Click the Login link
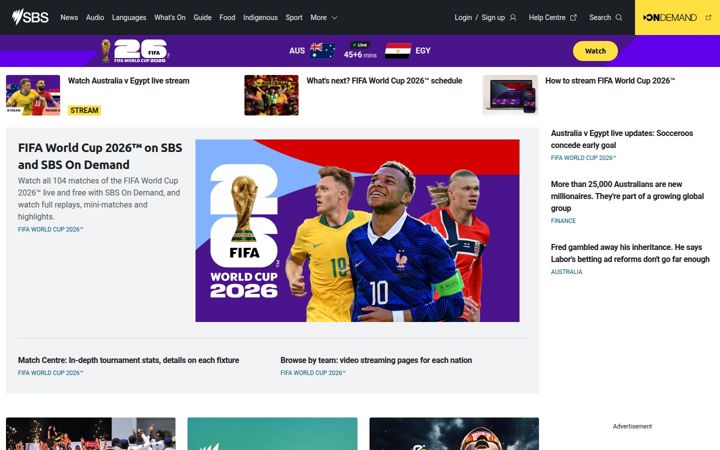Image resolution: width=720 pixels, height=450 pixels. click(463, 17)
